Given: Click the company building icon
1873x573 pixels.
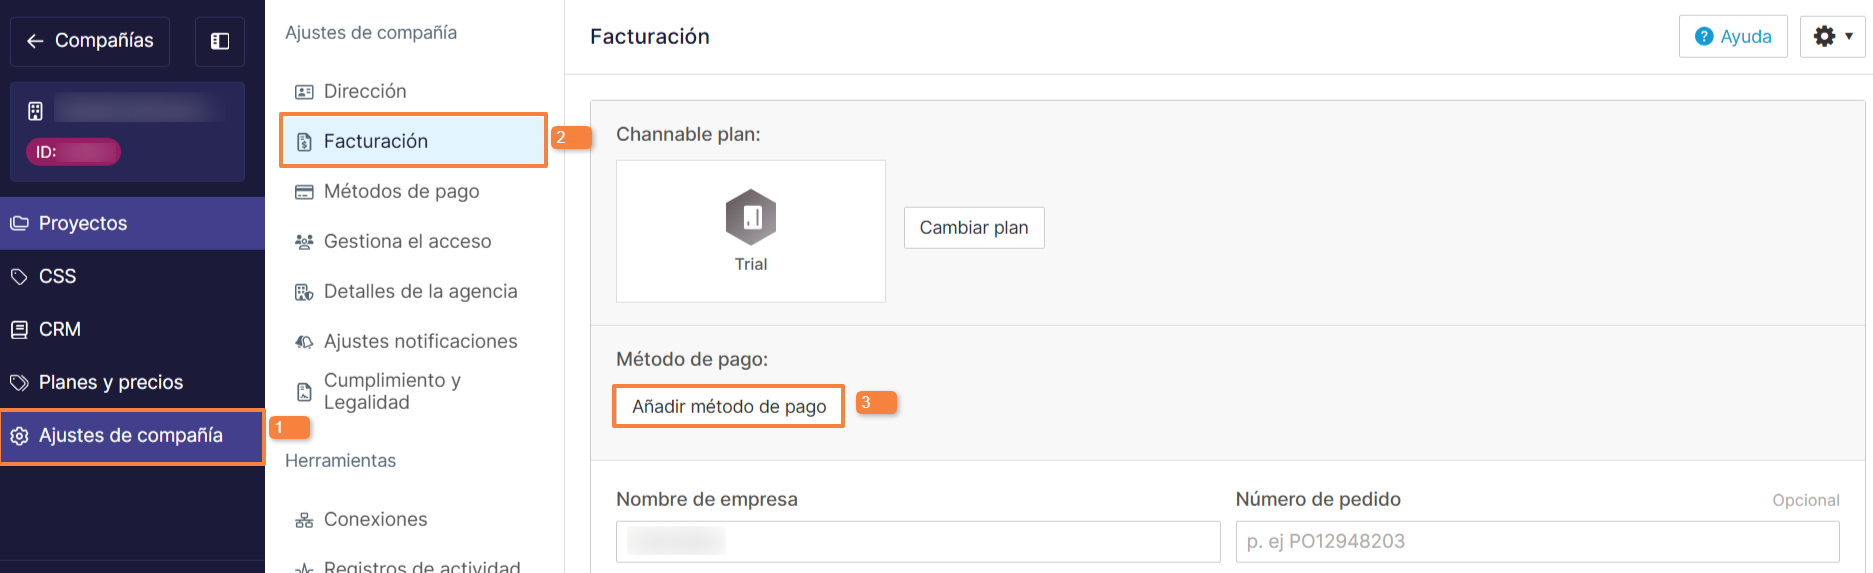Looking at the screenshot, I should (x=35, y=110).
